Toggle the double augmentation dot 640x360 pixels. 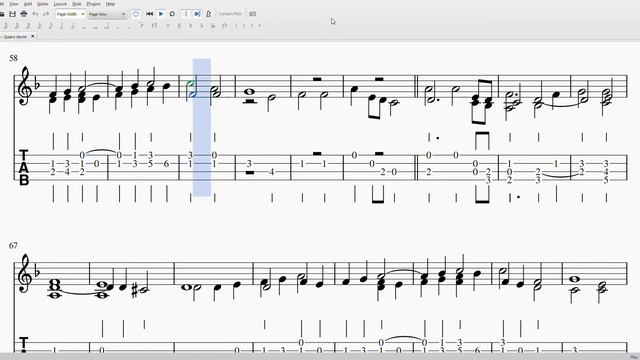[x=129, y=27]
